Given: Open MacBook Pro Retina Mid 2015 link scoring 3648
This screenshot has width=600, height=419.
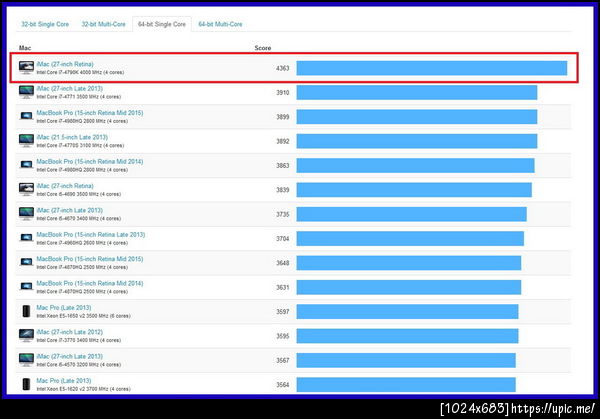Looking at the screenshot, I should tap(90, 259).
